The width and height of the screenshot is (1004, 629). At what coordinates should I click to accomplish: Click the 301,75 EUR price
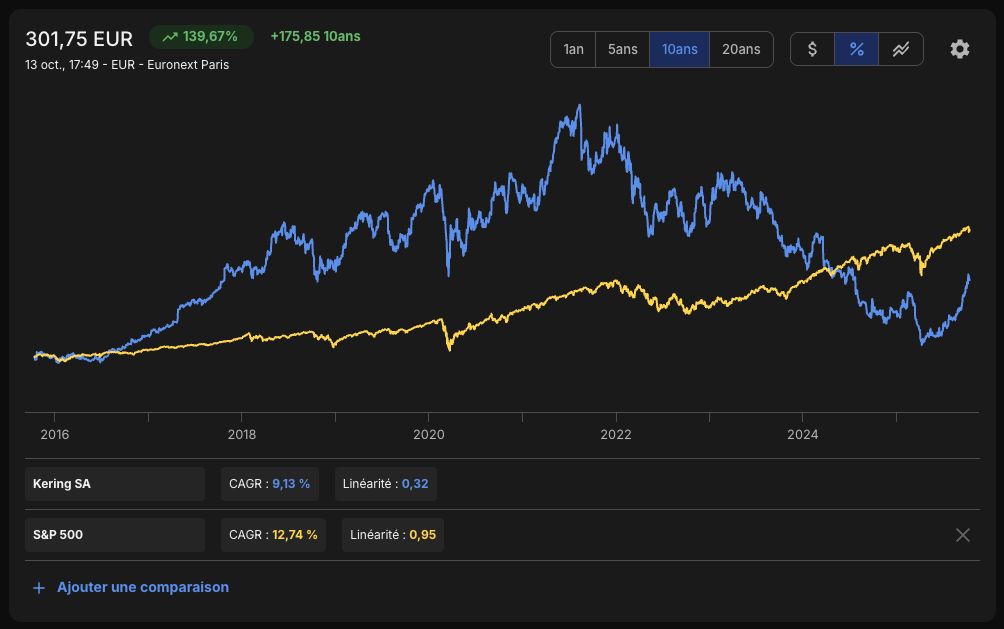pos(79,39)
